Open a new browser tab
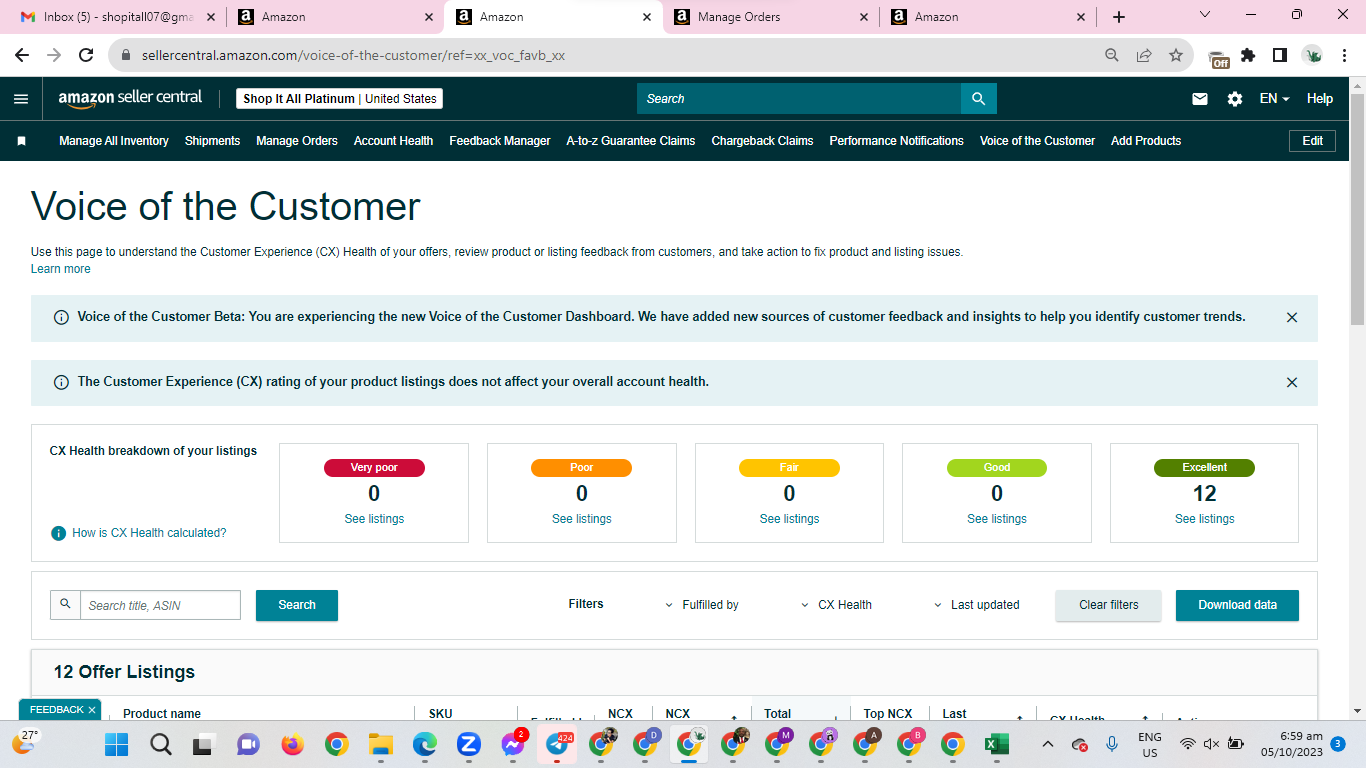 (x=1119, y=17)
